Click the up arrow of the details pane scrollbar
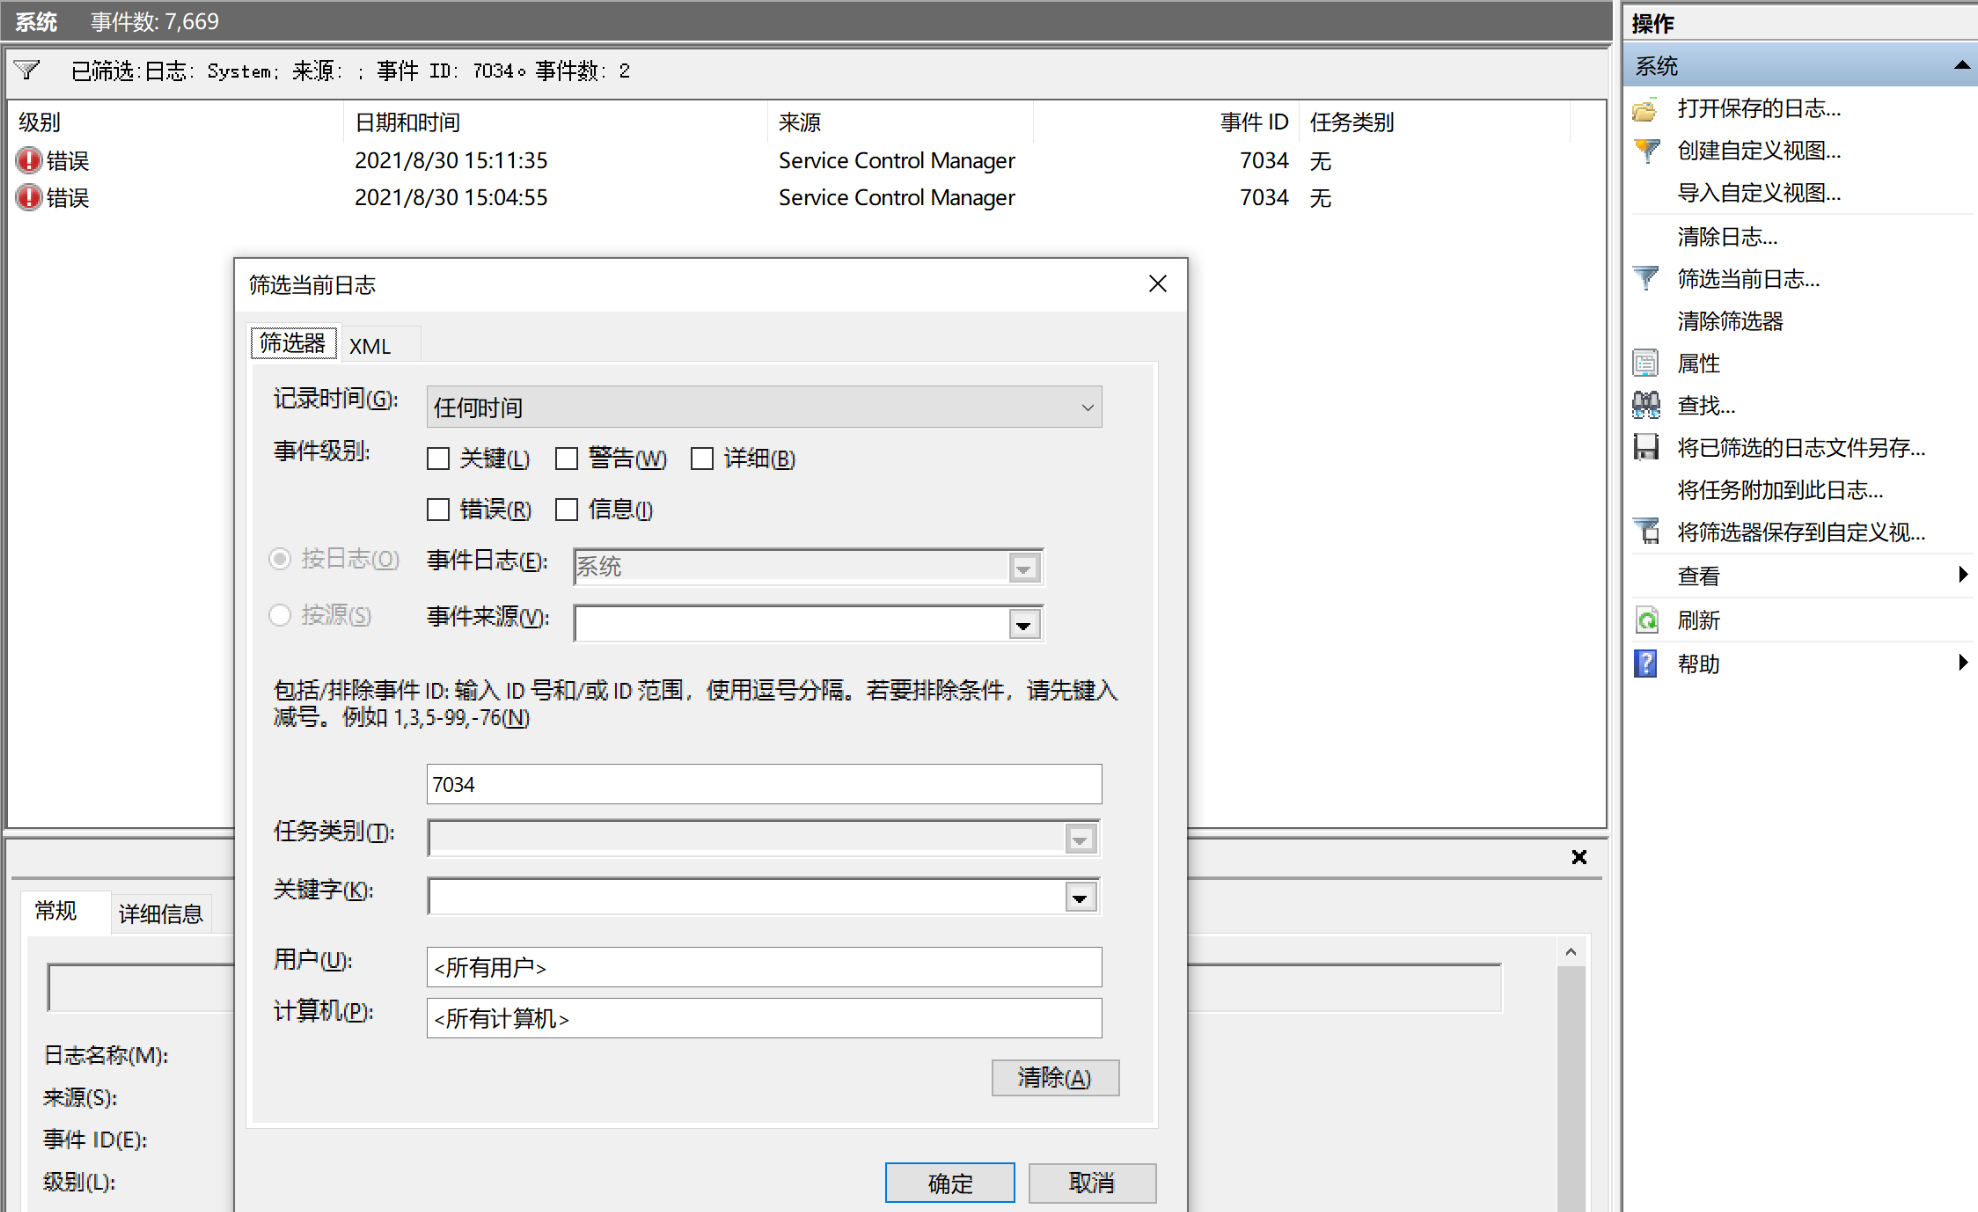The width and height of the screenshot is (1978, 1212). 1571,952
